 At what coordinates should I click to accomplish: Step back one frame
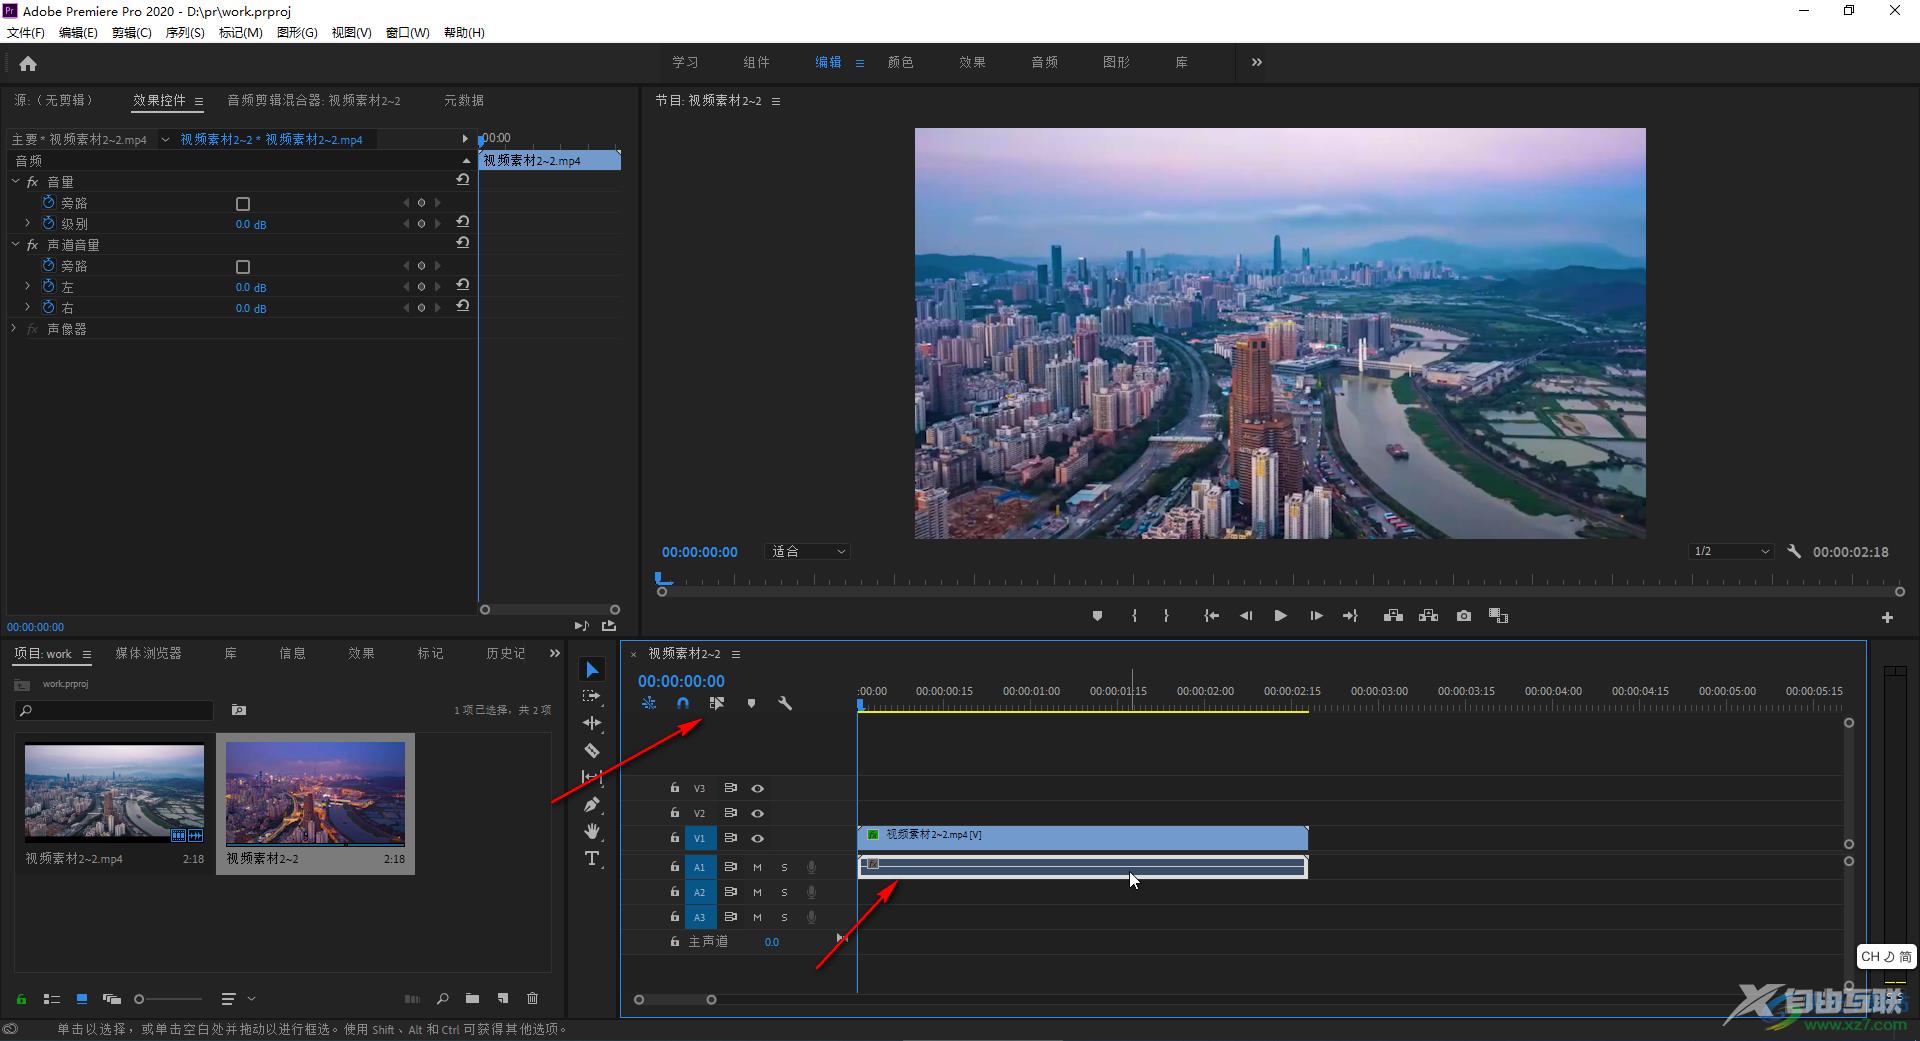pyautogui.click(x=1246, y=616)
